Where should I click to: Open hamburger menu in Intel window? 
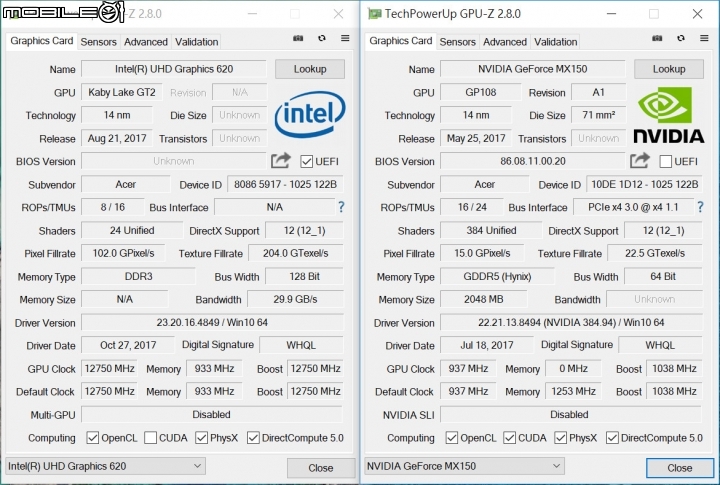pos(345,38)
